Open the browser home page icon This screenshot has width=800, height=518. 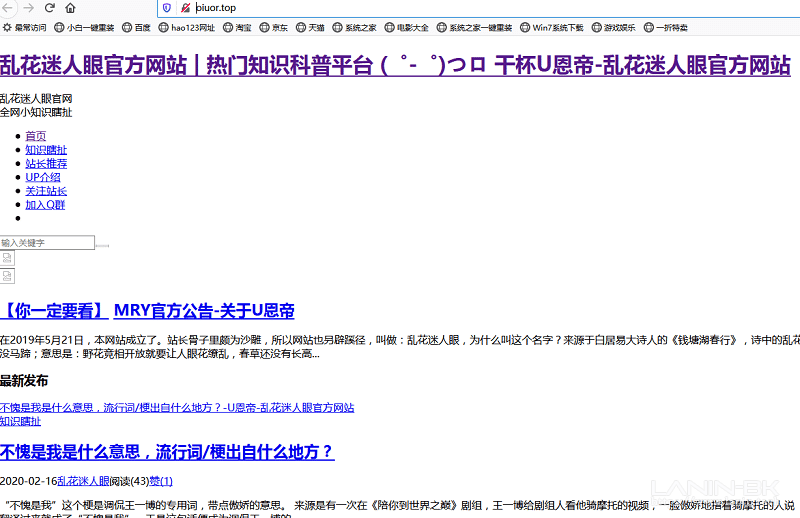pyautogui.click(x=70, y=8)
